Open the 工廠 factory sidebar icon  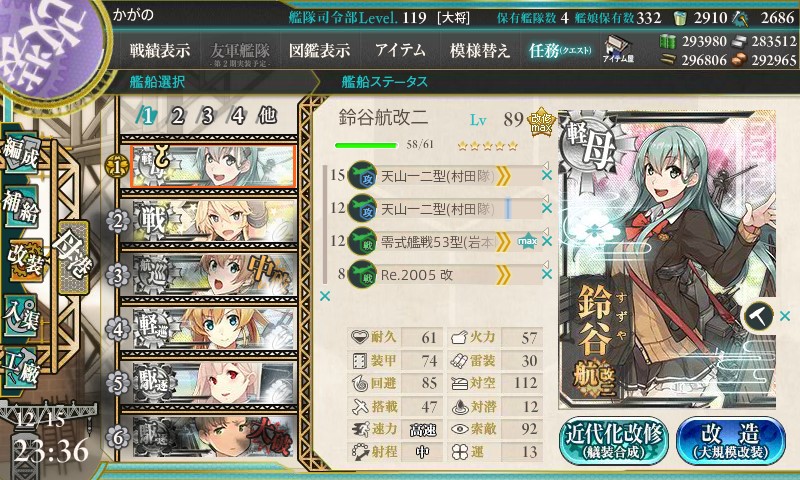(21, 368)
